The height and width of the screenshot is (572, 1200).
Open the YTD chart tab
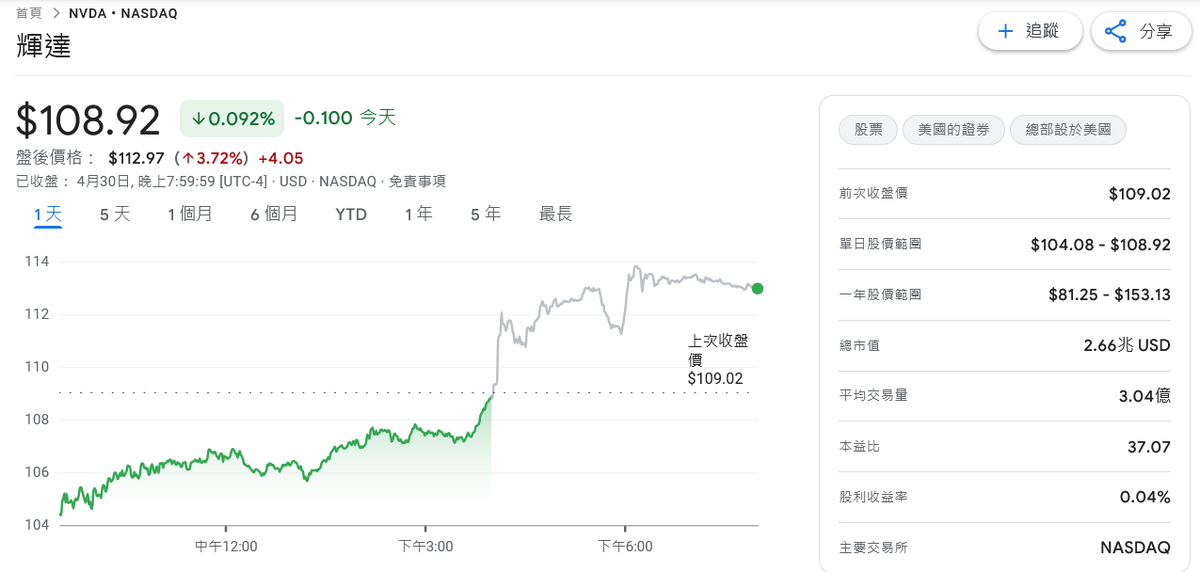(x=351, y=214)
